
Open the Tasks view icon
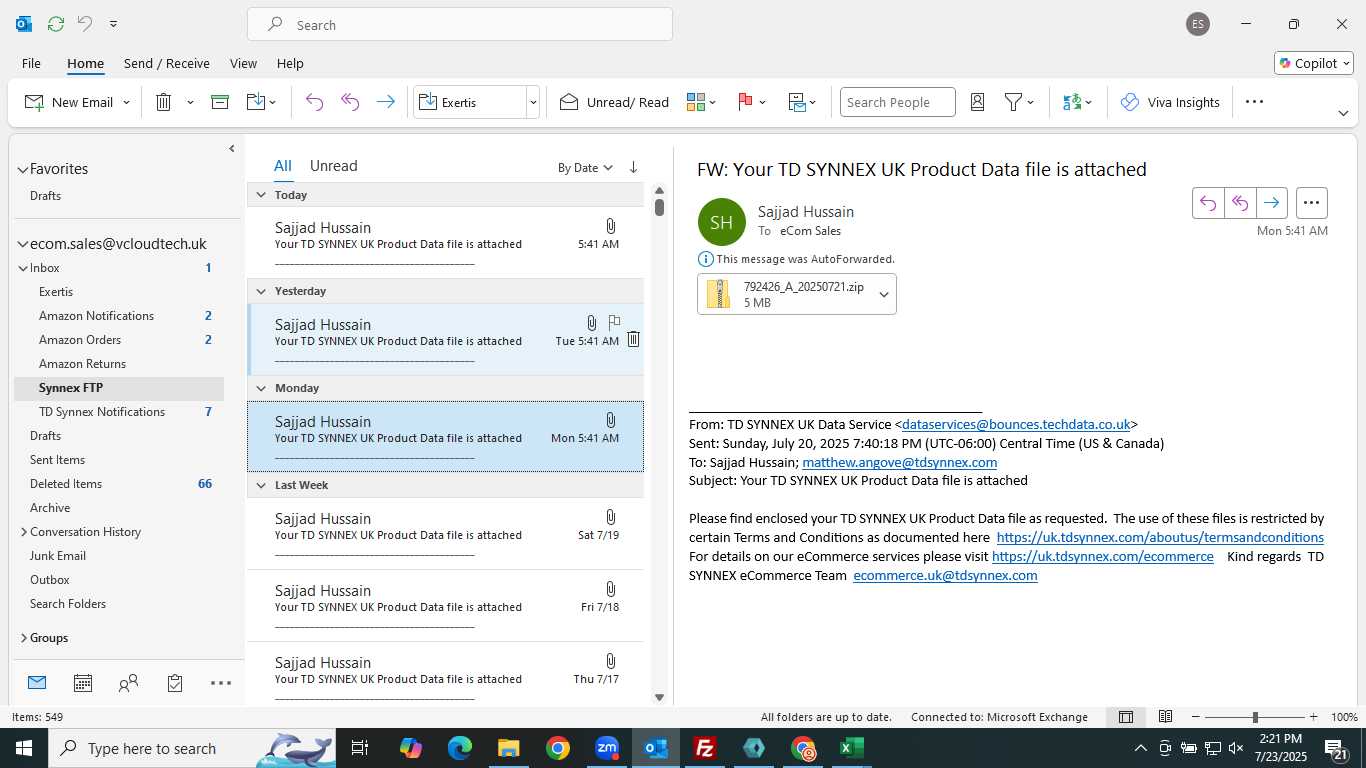(x=175, y=683)
